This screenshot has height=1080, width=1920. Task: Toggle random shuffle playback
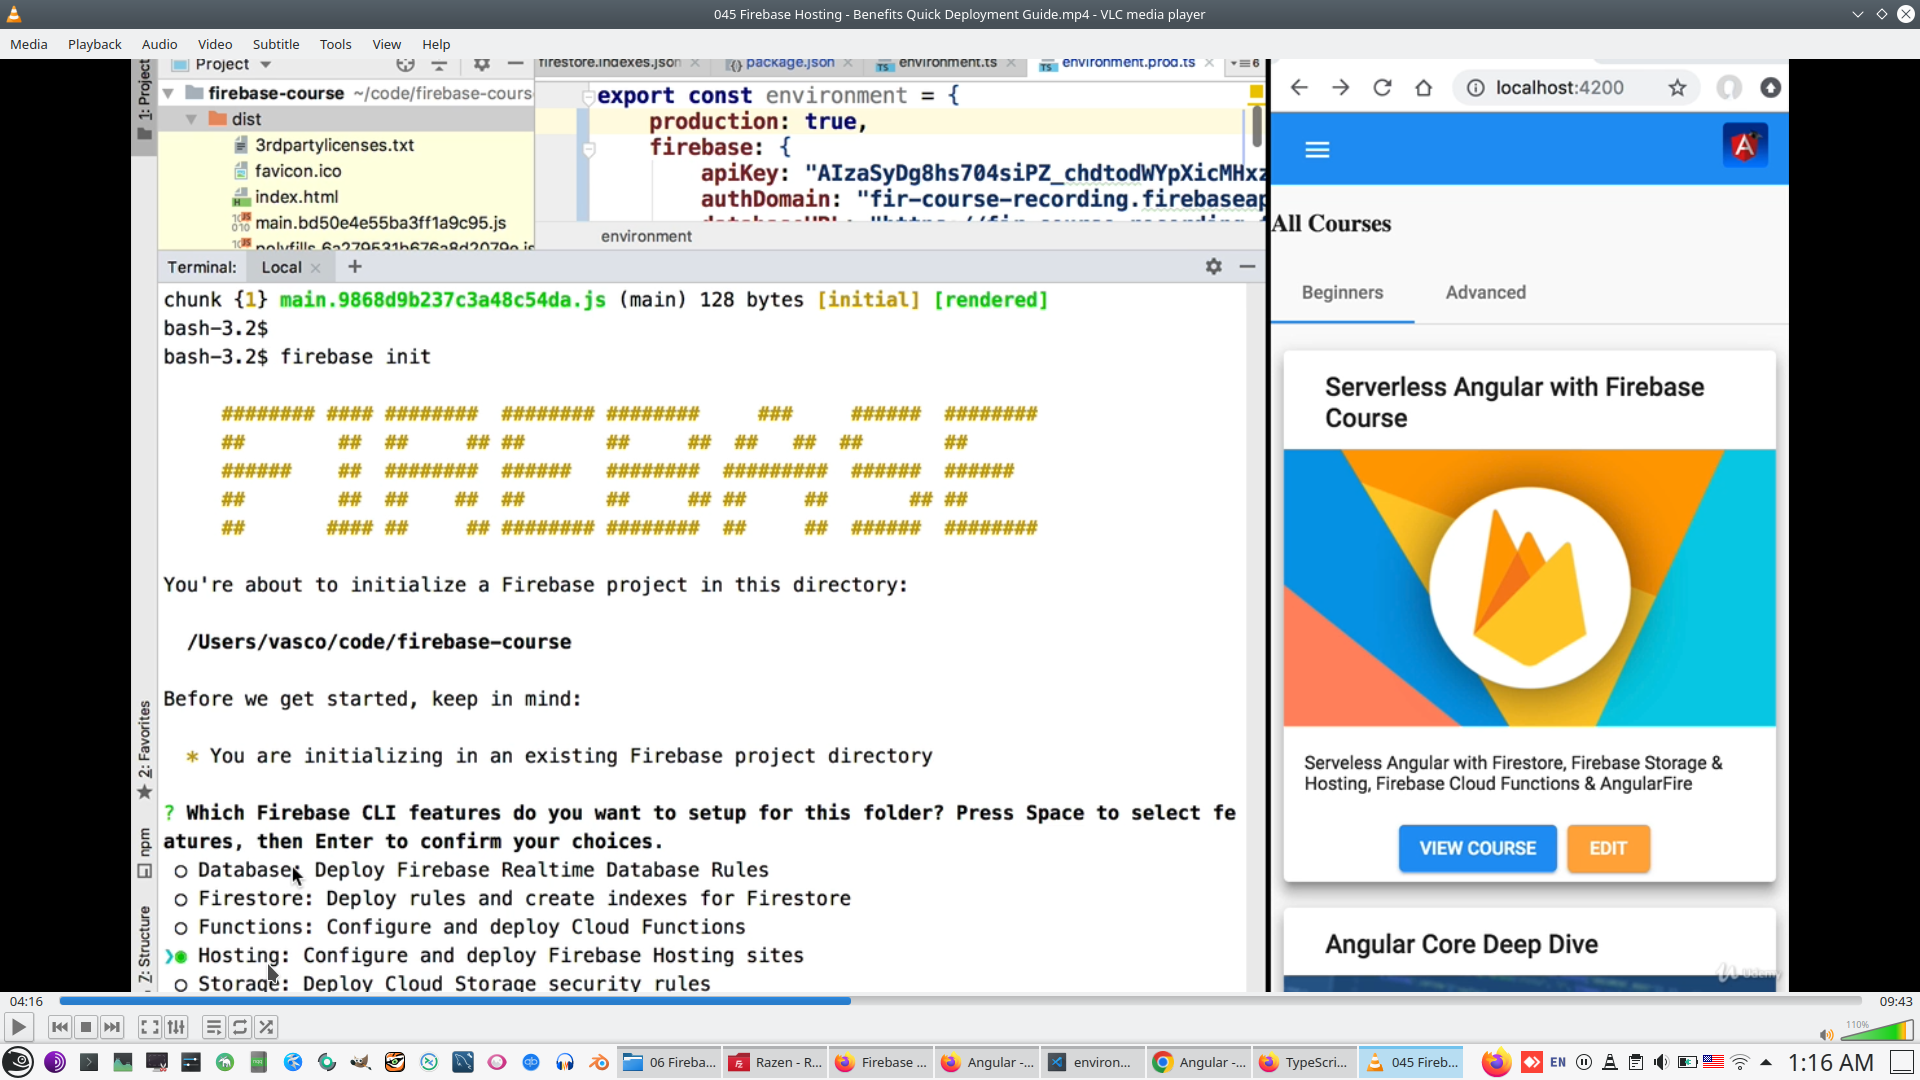(266, 1027)
